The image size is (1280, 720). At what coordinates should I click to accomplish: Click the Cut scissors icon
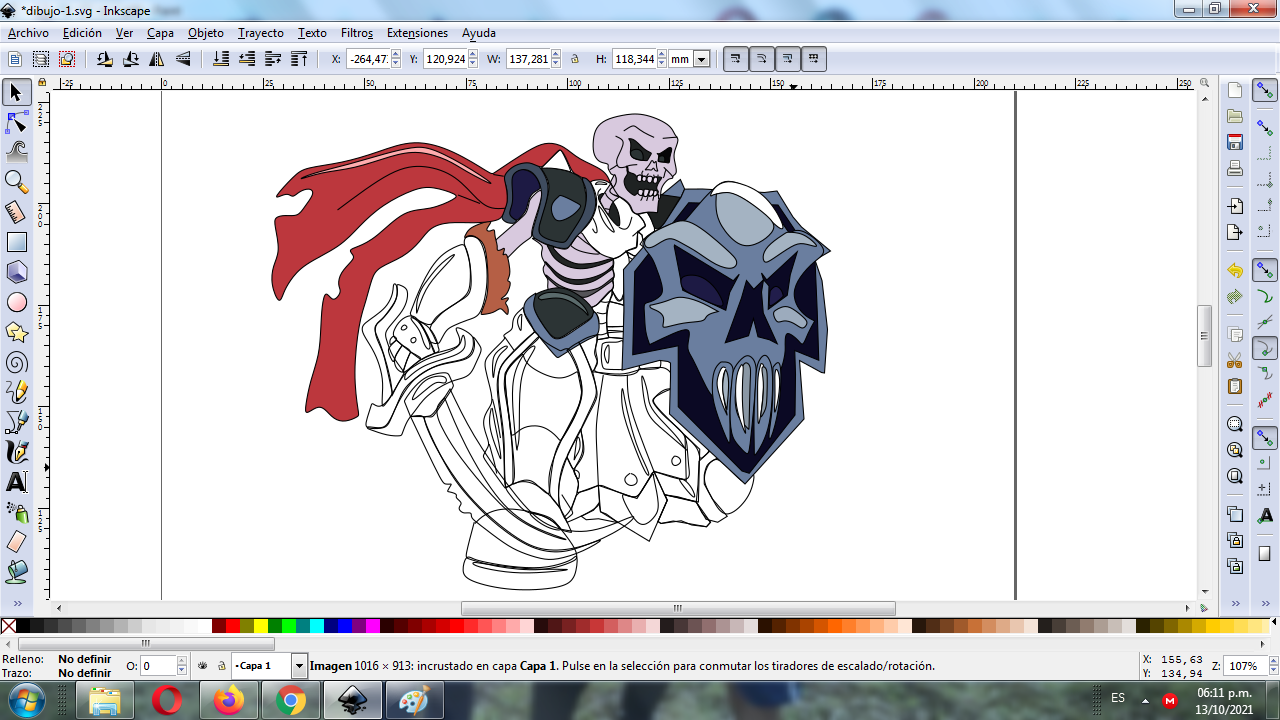(1235, 360)
